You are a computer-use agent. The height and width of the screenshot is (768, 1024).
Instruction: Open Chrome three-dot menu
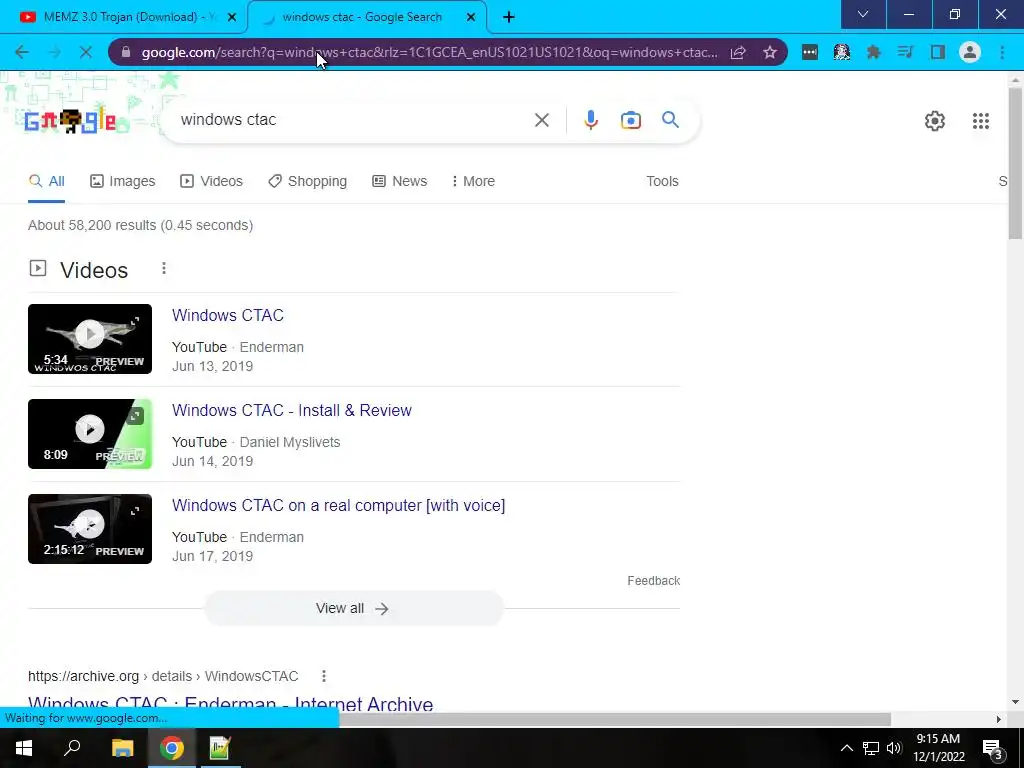tap(1002, 52)
